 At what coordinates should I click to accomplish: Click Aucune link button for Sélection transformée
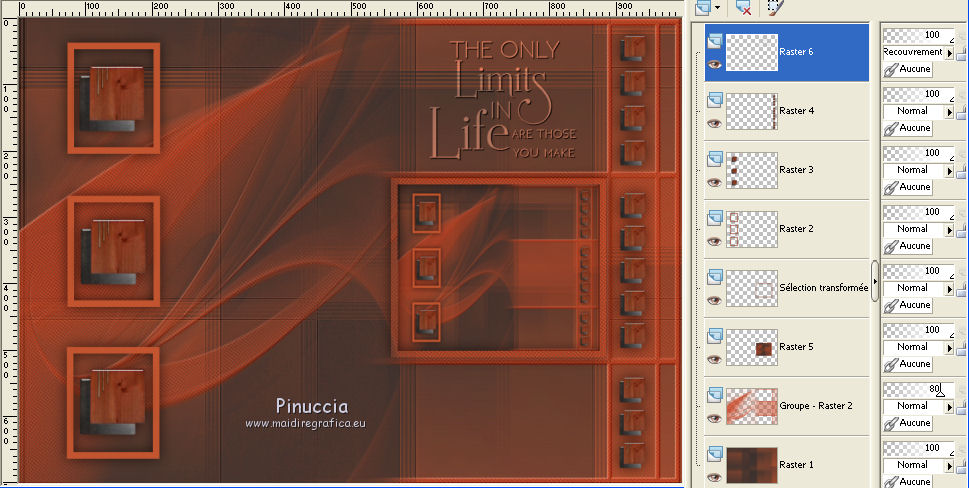[x=907, y=305]
